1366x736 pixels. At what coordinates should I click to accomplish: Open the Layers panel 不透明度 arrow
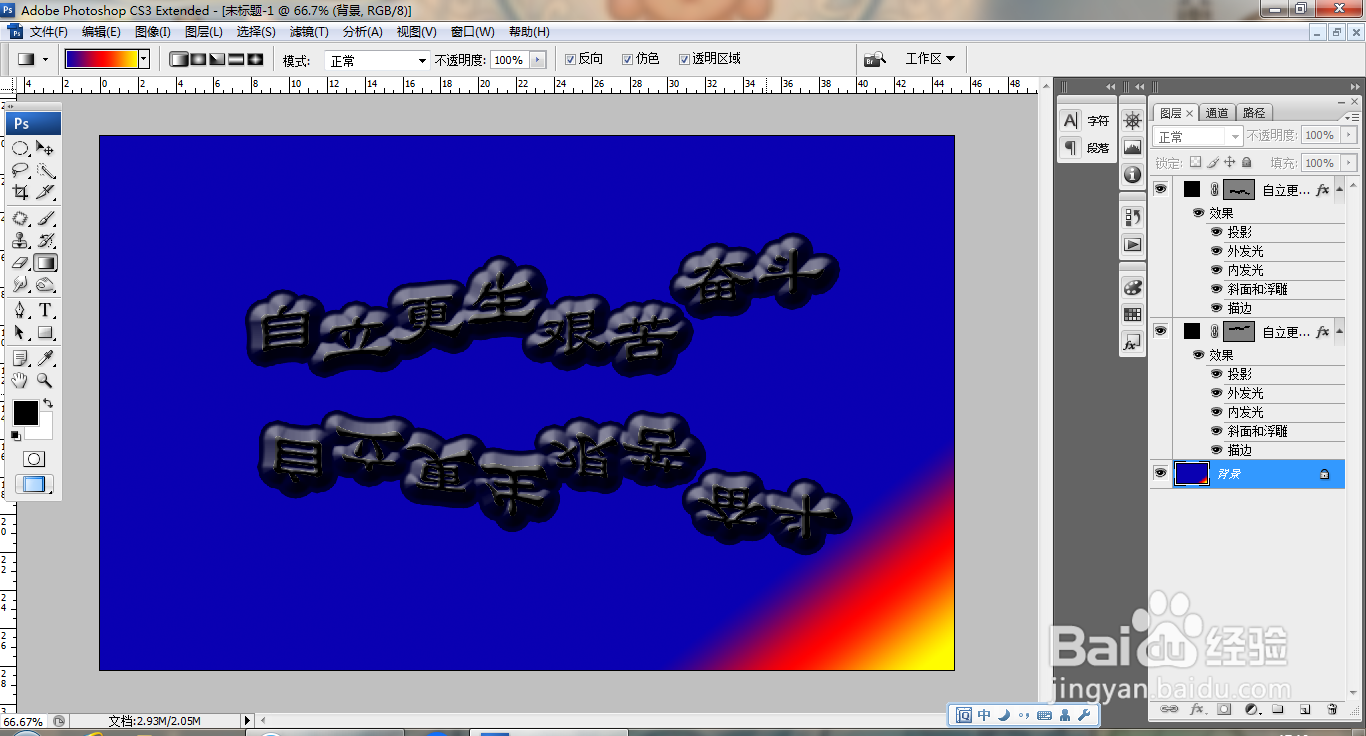pyautogui.click(x=1349, y=135)
